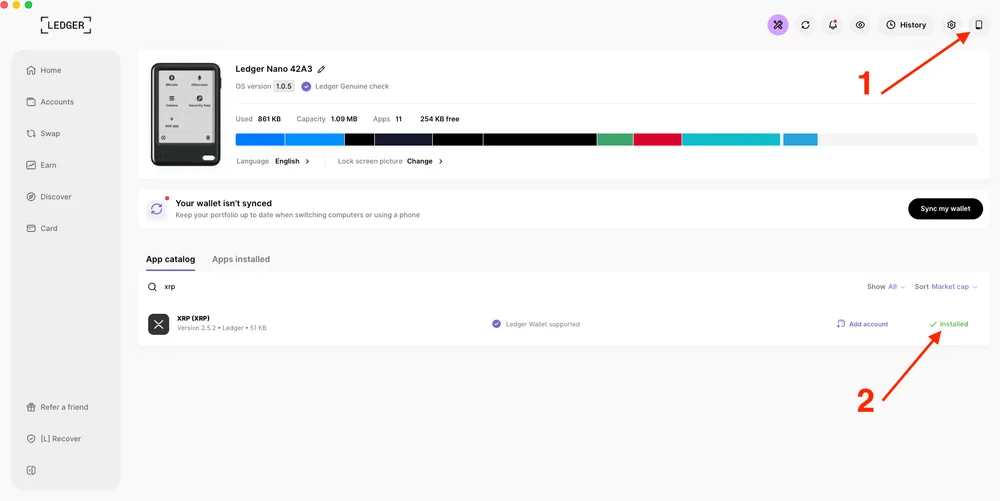Open Accounts in the sidebar
The width and height of the screenshot is (1000, 501).
point(50,102)
